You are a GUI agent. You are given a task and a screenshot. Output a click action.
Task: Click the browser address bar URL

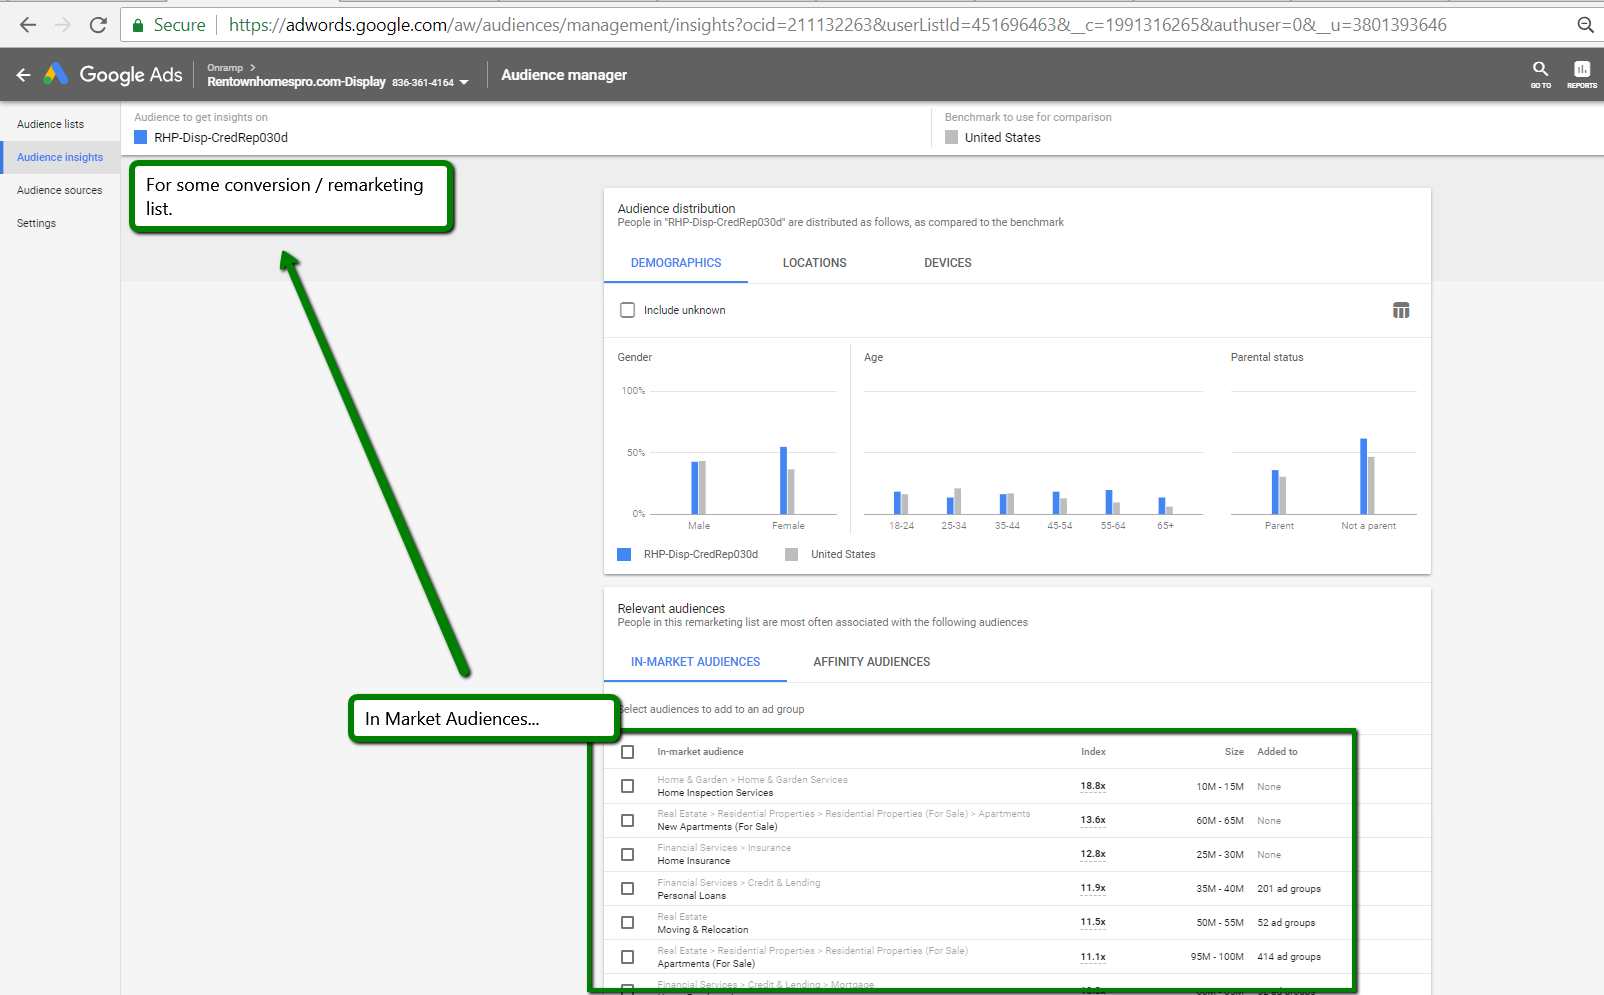837,25
